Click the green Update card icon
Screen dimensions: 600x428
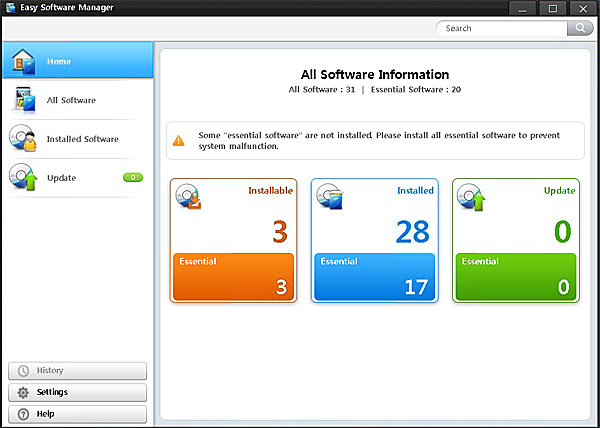(471, 199)
